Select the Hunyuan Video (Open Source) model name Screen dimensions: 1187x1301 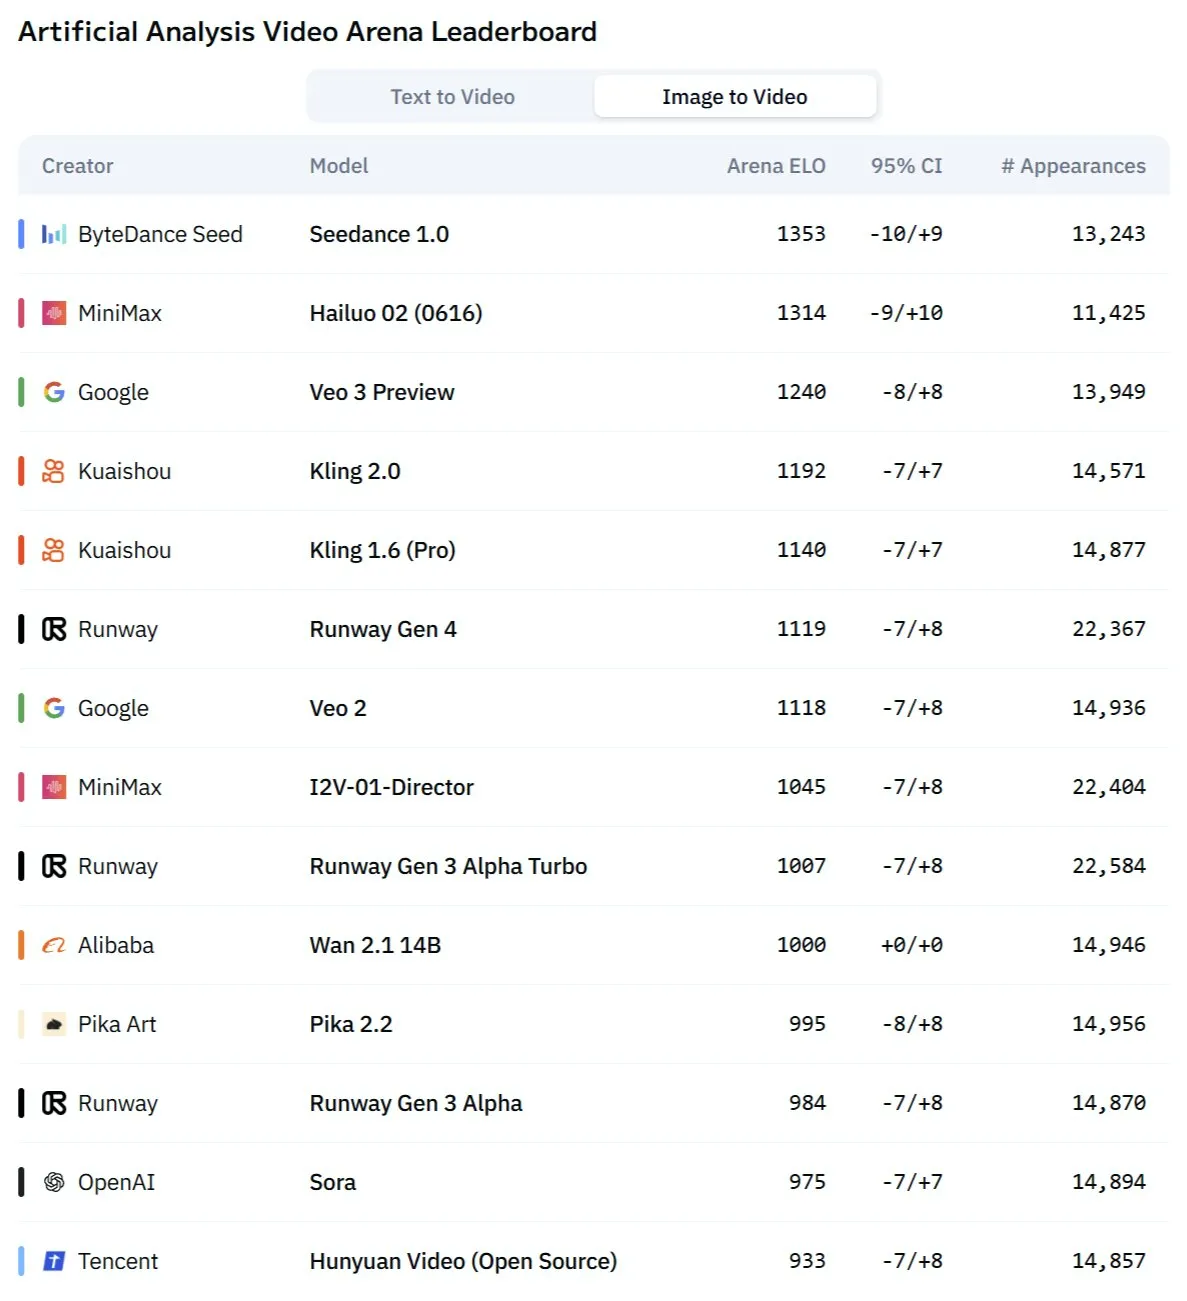pyautogui.click(x=463, y=1261)
